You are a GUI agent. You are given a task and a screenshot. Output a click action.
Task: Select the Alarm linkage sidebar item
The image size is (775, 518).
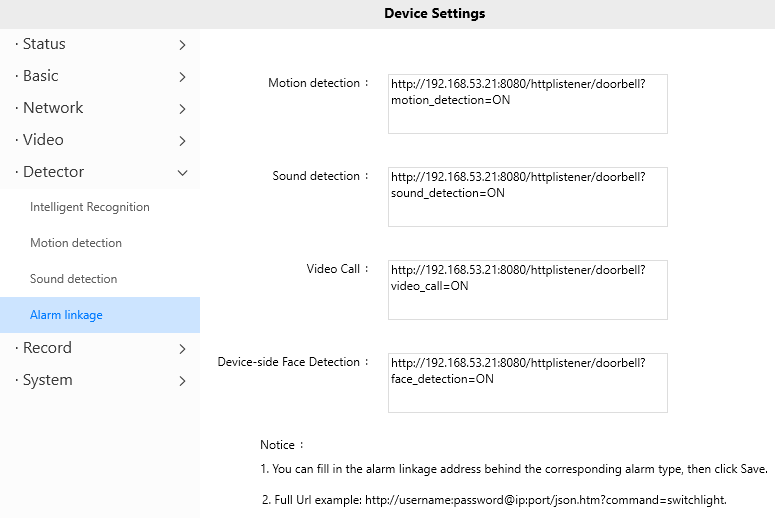pyautogui.click(x=66, y=315)
